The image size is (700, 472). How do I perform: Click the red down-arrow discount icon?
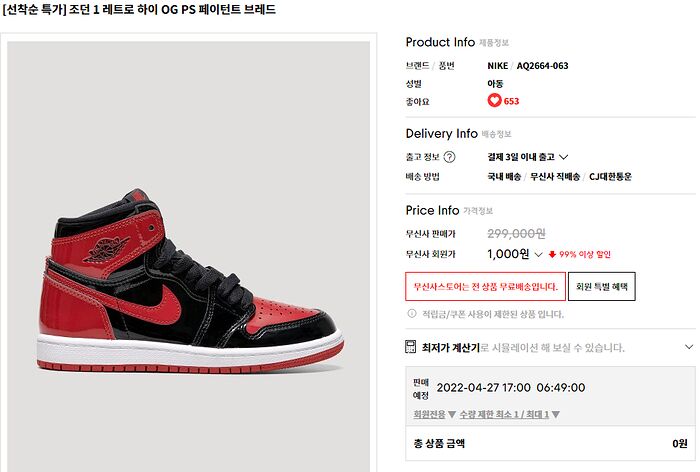point(552,255)
